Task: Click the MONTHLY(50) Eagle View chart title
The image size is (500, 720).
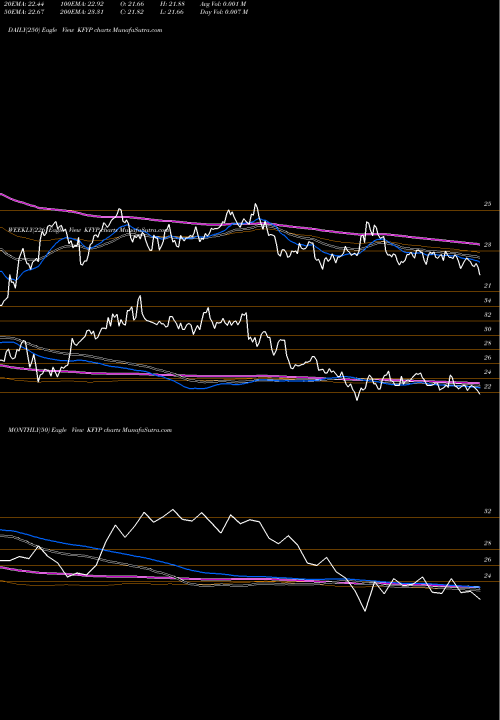Action: [90, 430]
